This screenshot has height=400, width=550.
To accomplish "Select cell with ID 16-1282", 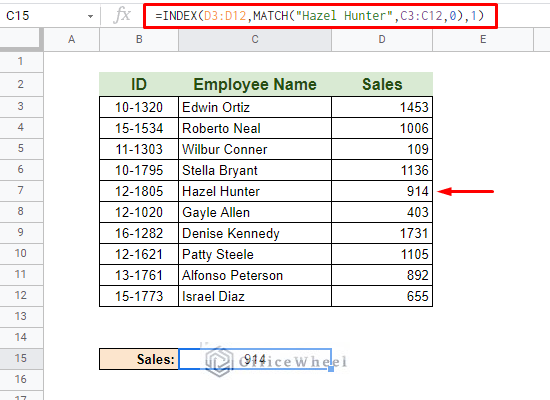I will 139,233.
